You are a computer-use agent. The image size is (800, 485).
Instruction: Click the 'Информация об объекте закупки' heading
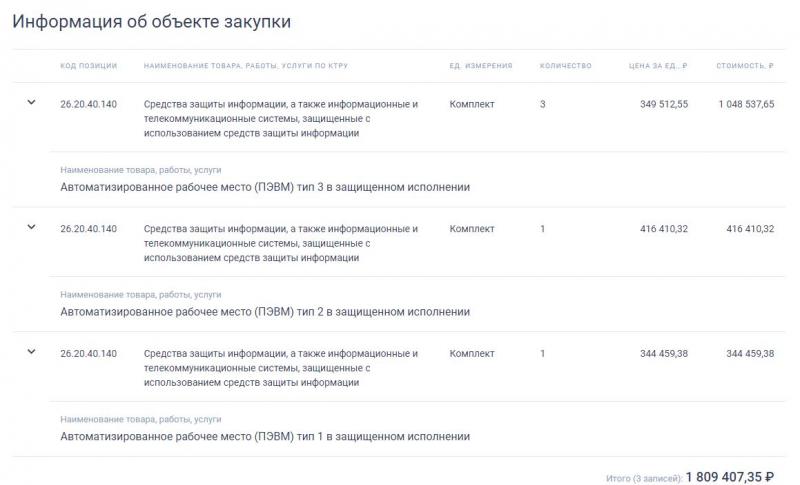pos(152,21)
